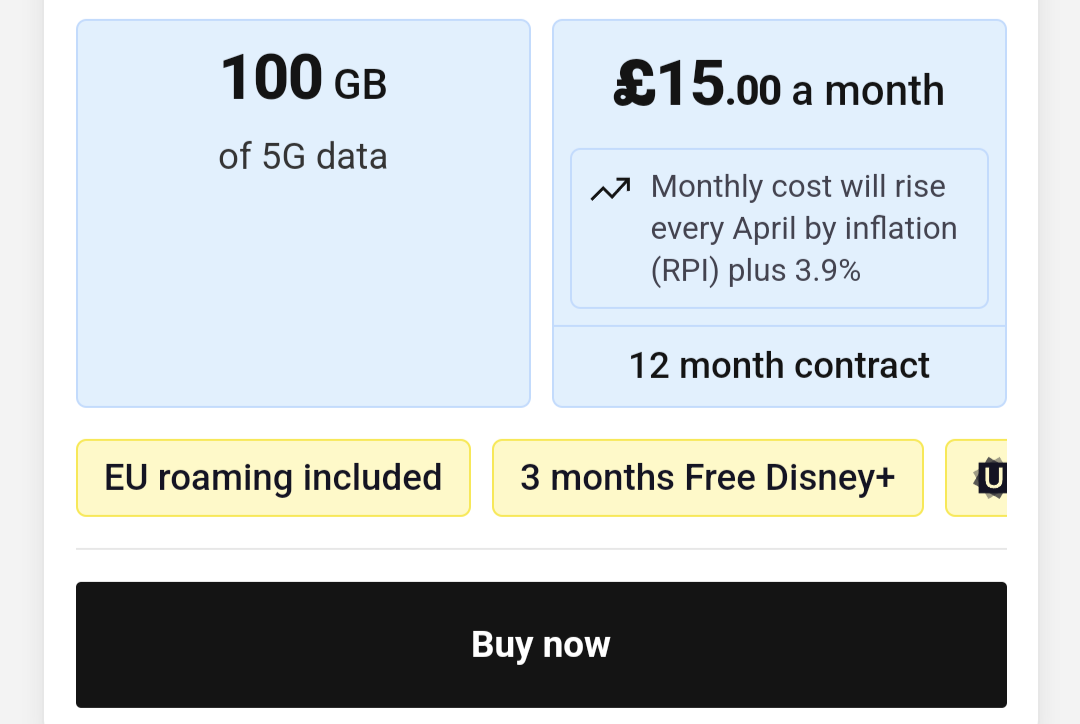Click the large 100 figure
The height and width of the screenshot is (724, 1080).
pyautogui.click(x=272, y=78)
